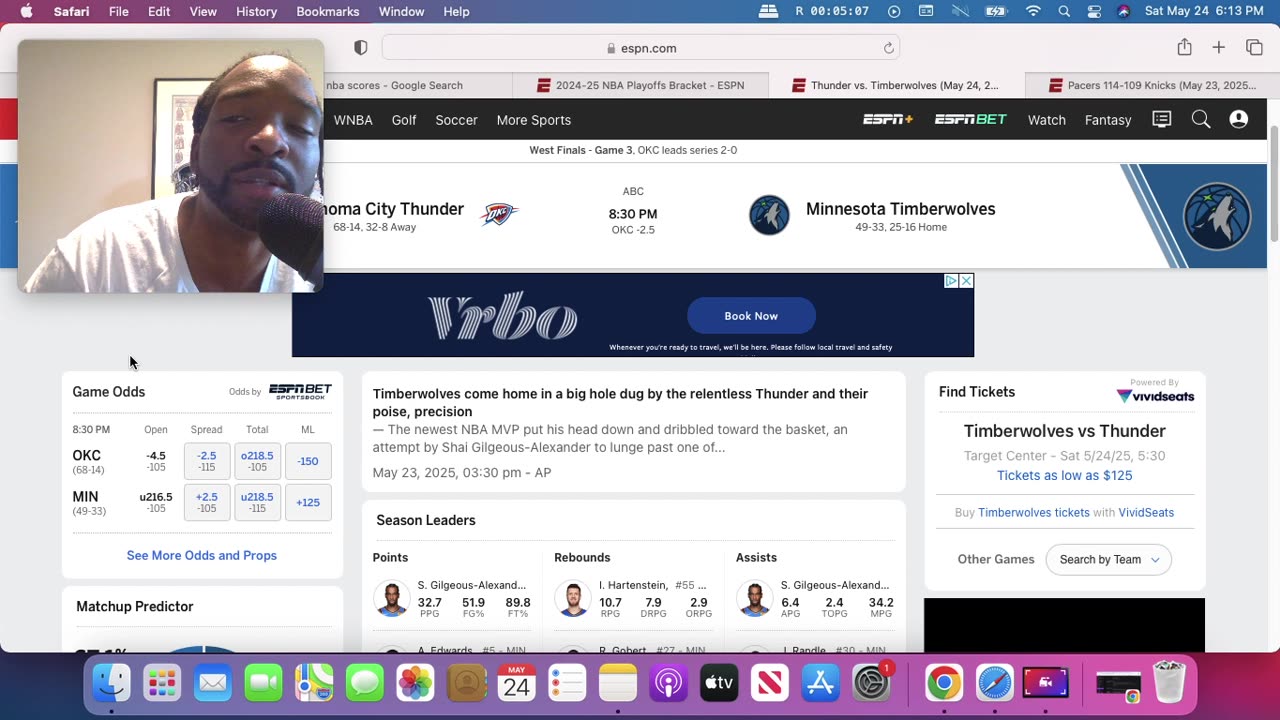The height and width of the screenshot is (720, 1280).
Task: Select MIN moneyline +125
Action: click(308, 502)
